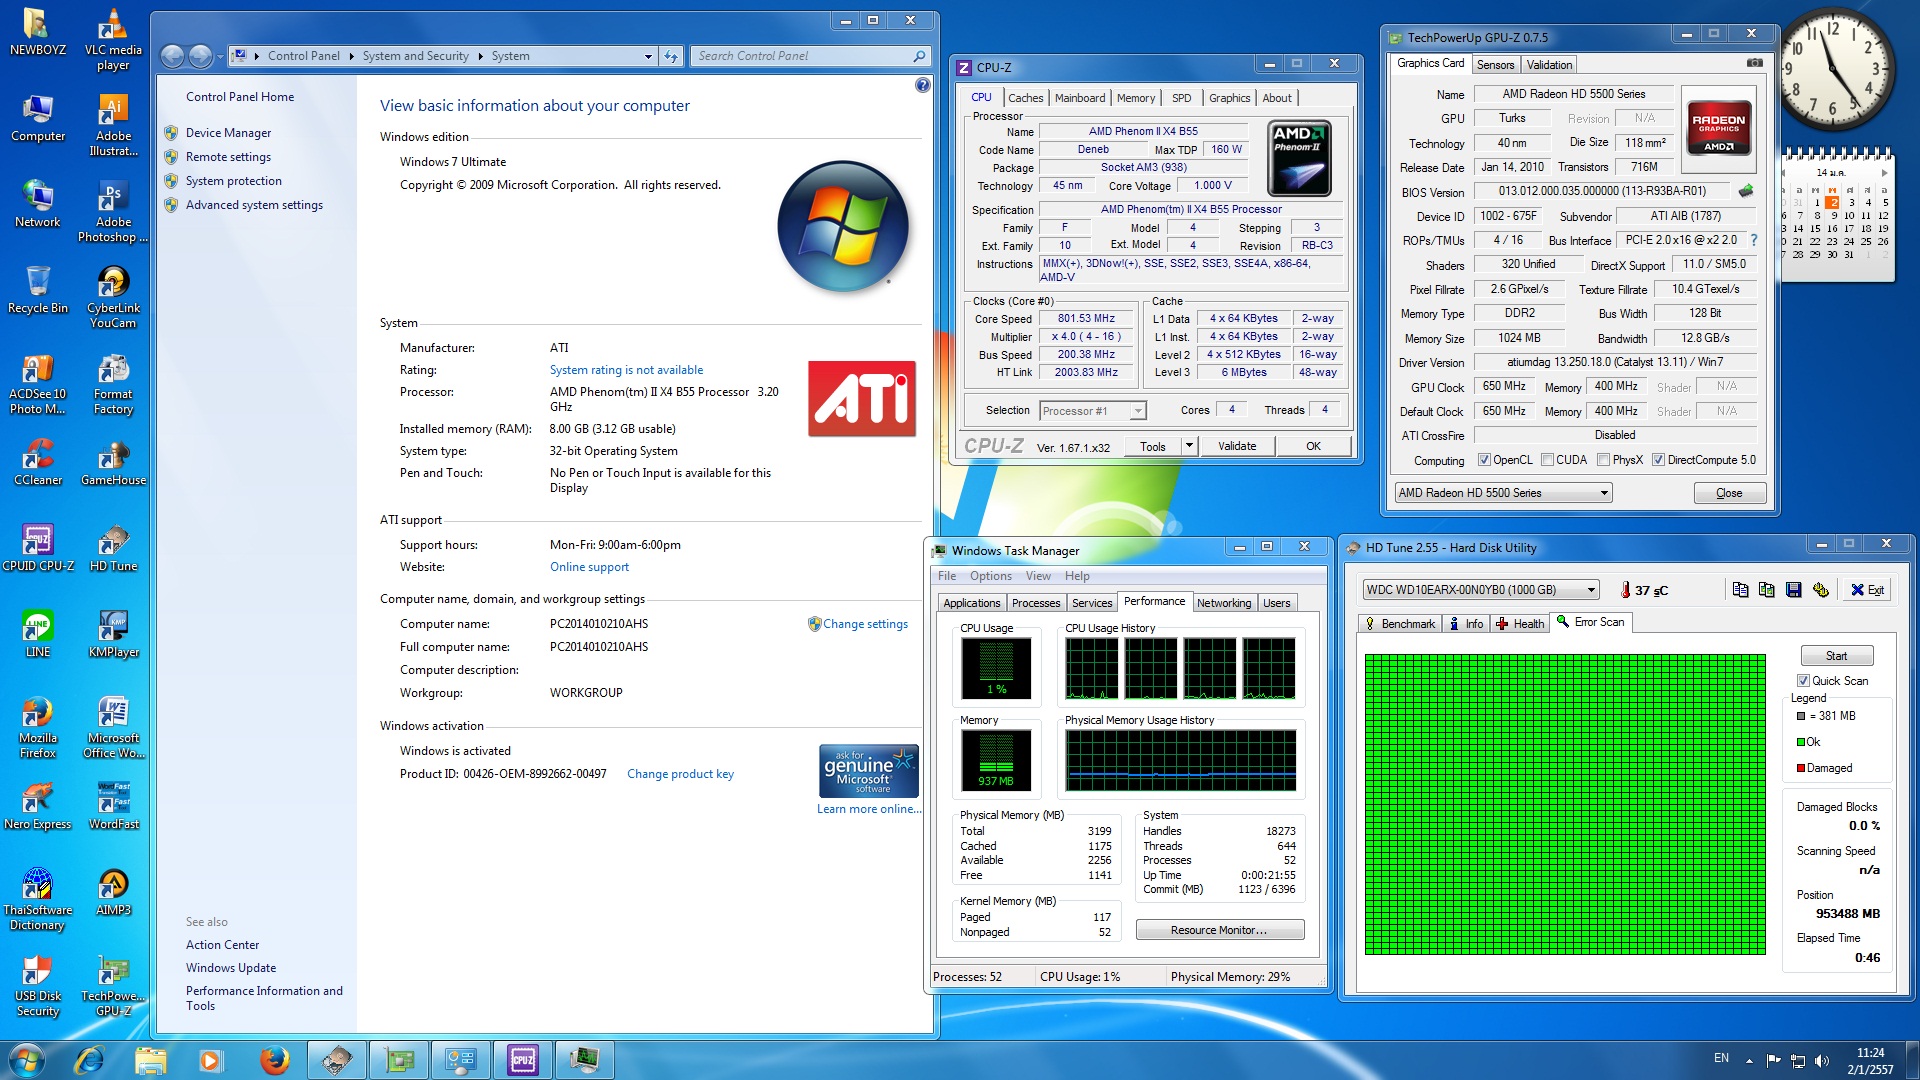Expand the CPU-Z Tools dropdown arrow

pyautogui.click(x=1189, y=446)
